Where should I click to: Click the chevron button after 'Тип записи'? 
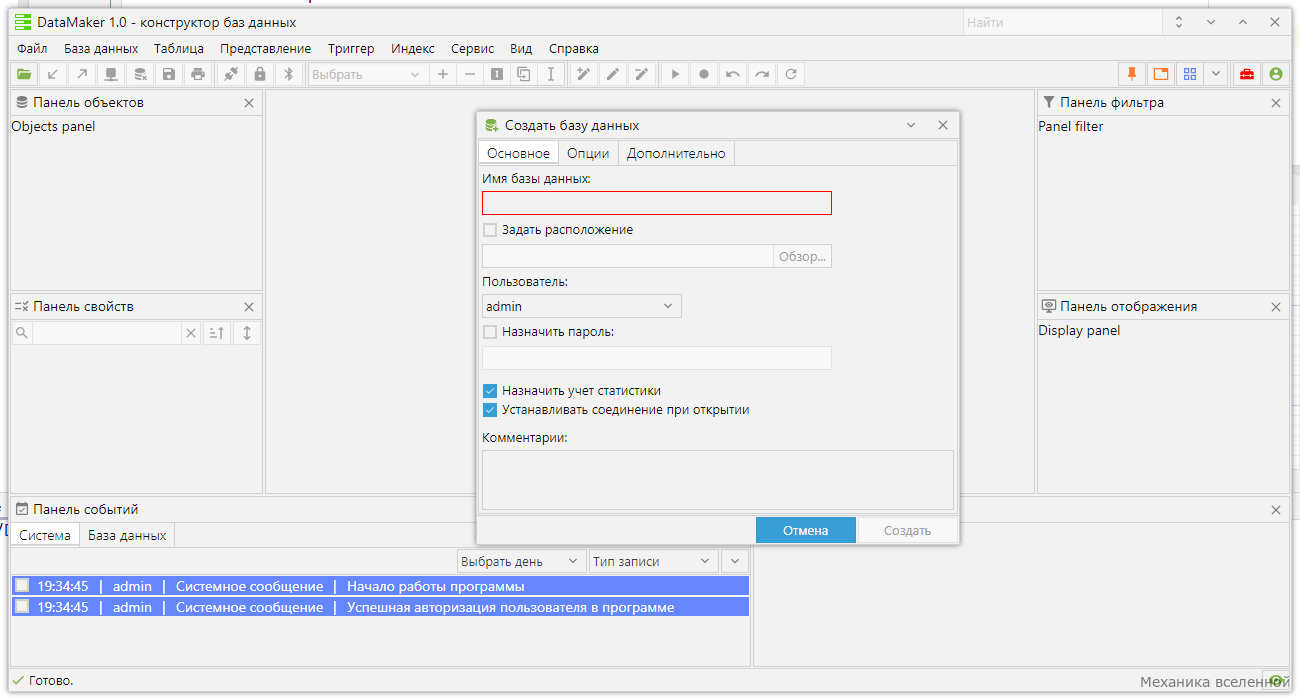pyautogui.click(x=735, y=561)
